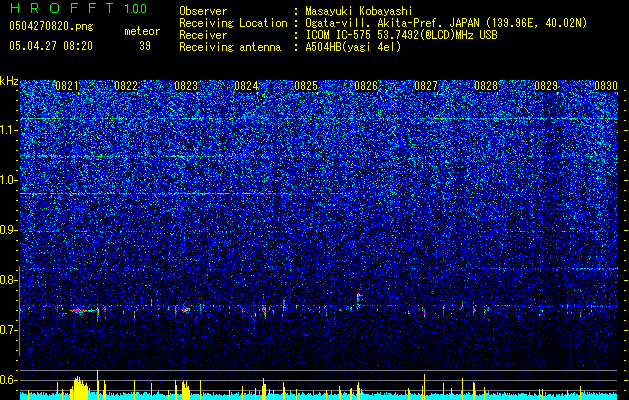Click the HROFFT 1.0.0 title text
629x400 pixels.
pos(78,9)
